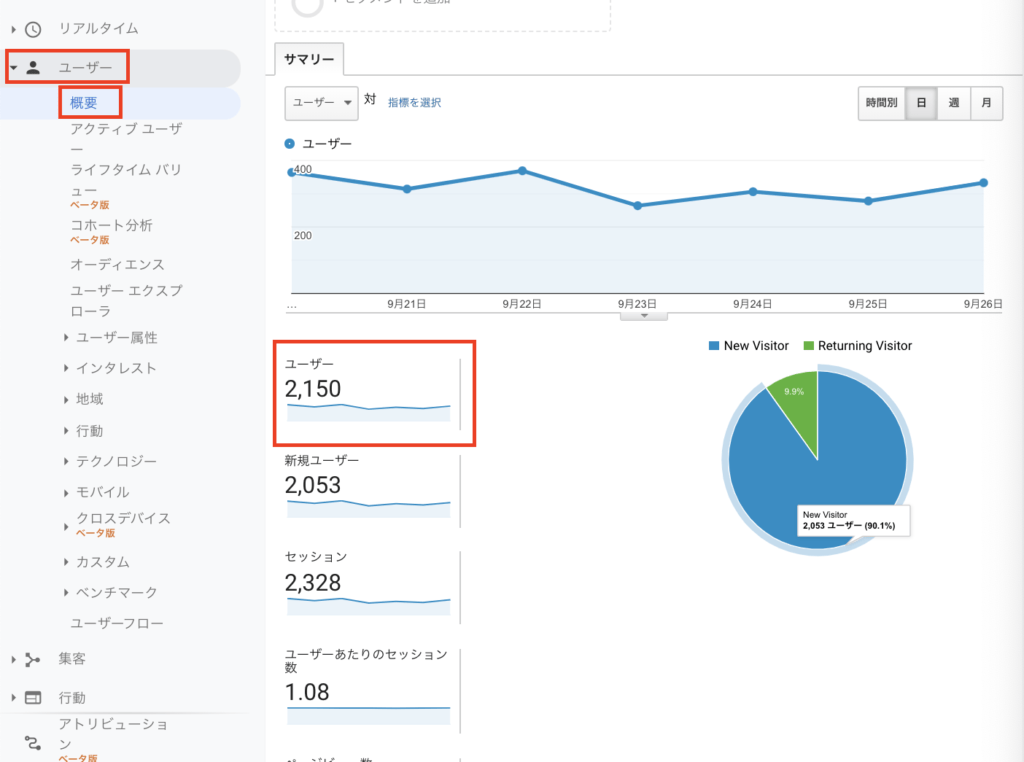Collapse the ユーザー section arrow

point(13,67)
